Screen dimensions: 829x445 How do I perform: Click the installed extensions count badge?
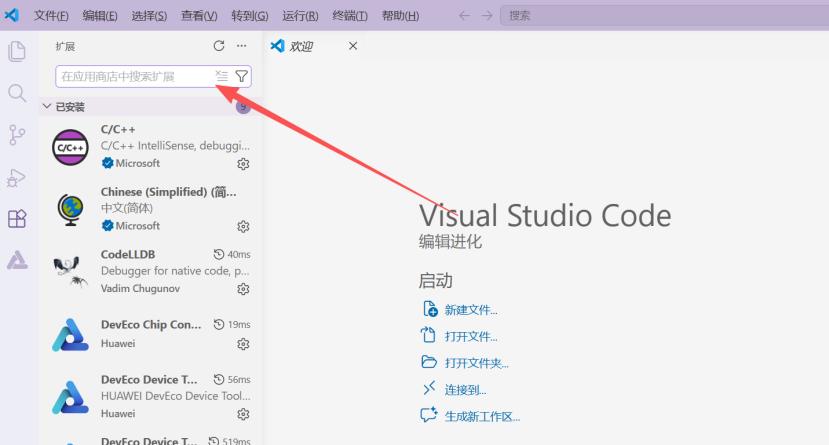click(243, 107)
